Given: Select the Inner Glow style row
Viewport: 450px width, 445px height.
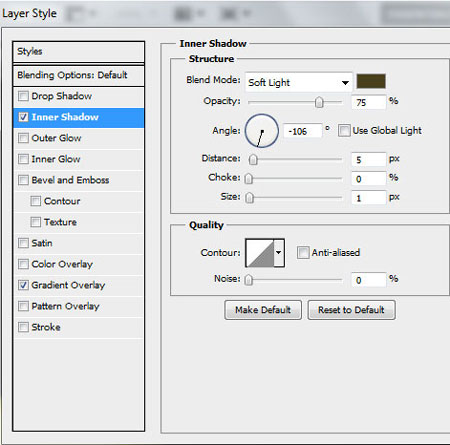Looking at the screenshot, I should coord(79,159).
